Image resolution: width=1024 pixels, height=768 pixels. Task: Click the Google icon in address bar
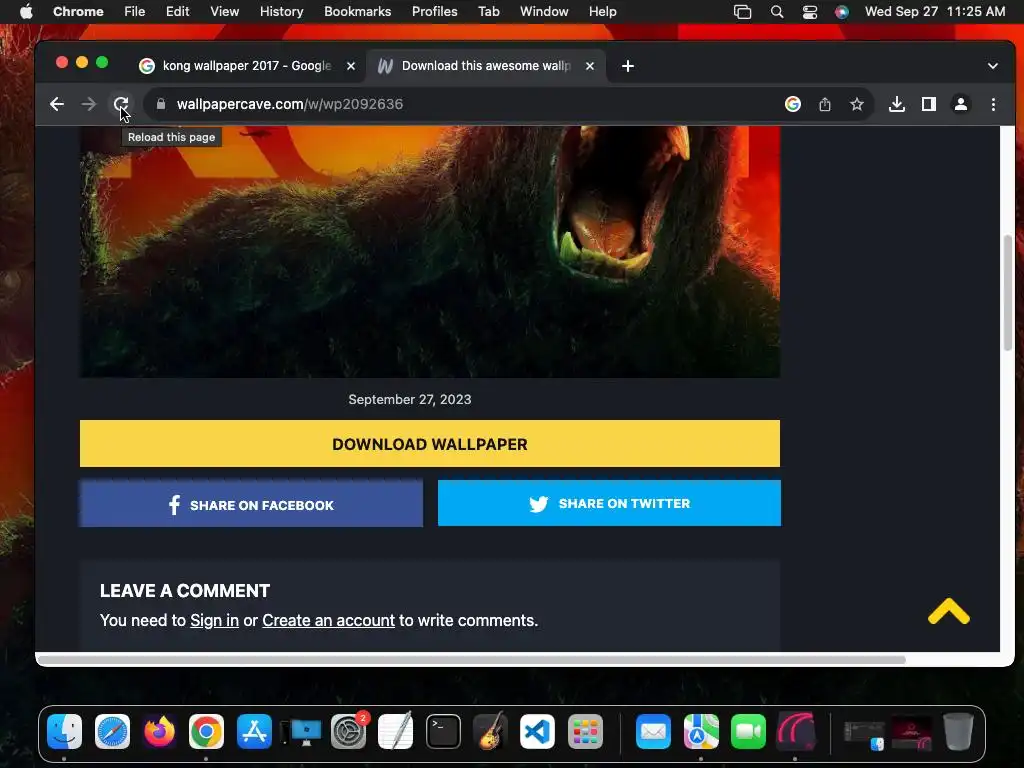[x=793, y=104]
